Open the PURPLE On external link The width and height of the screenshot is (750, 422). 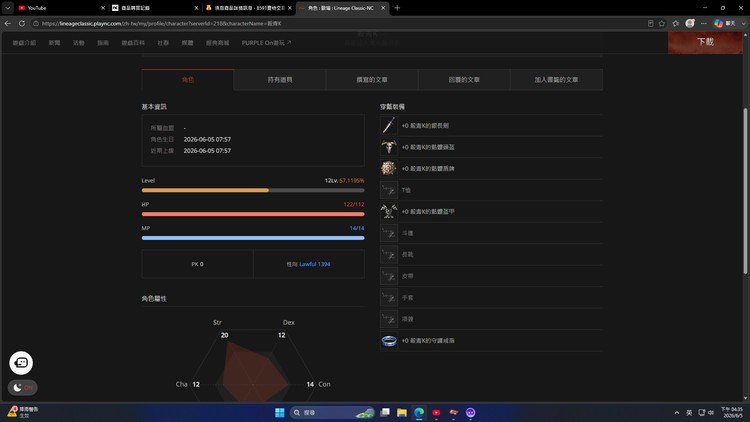click(x=266, y=43)
